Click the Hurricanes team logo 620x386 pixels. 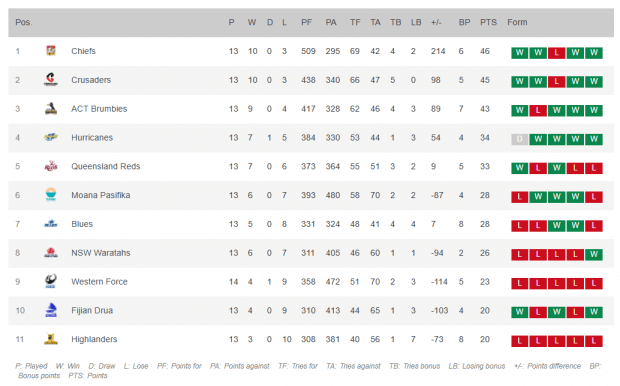click(51, 137)
